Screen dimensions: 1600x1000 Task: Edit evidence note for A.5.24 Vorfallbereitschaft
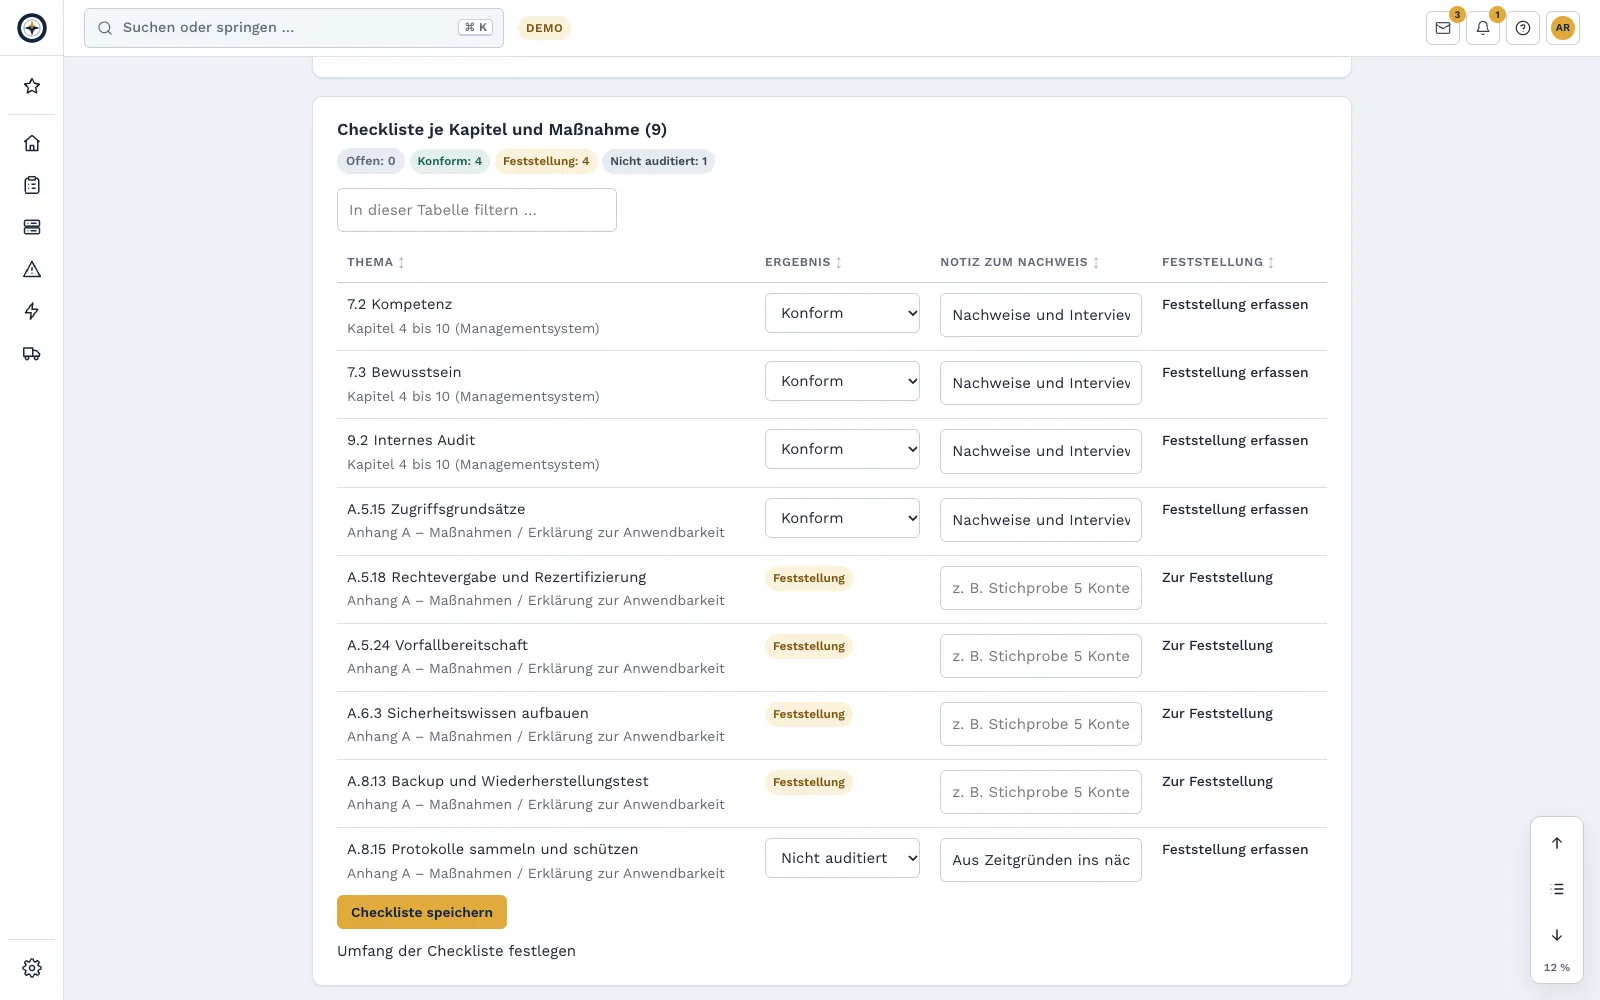click(1041, 656)
